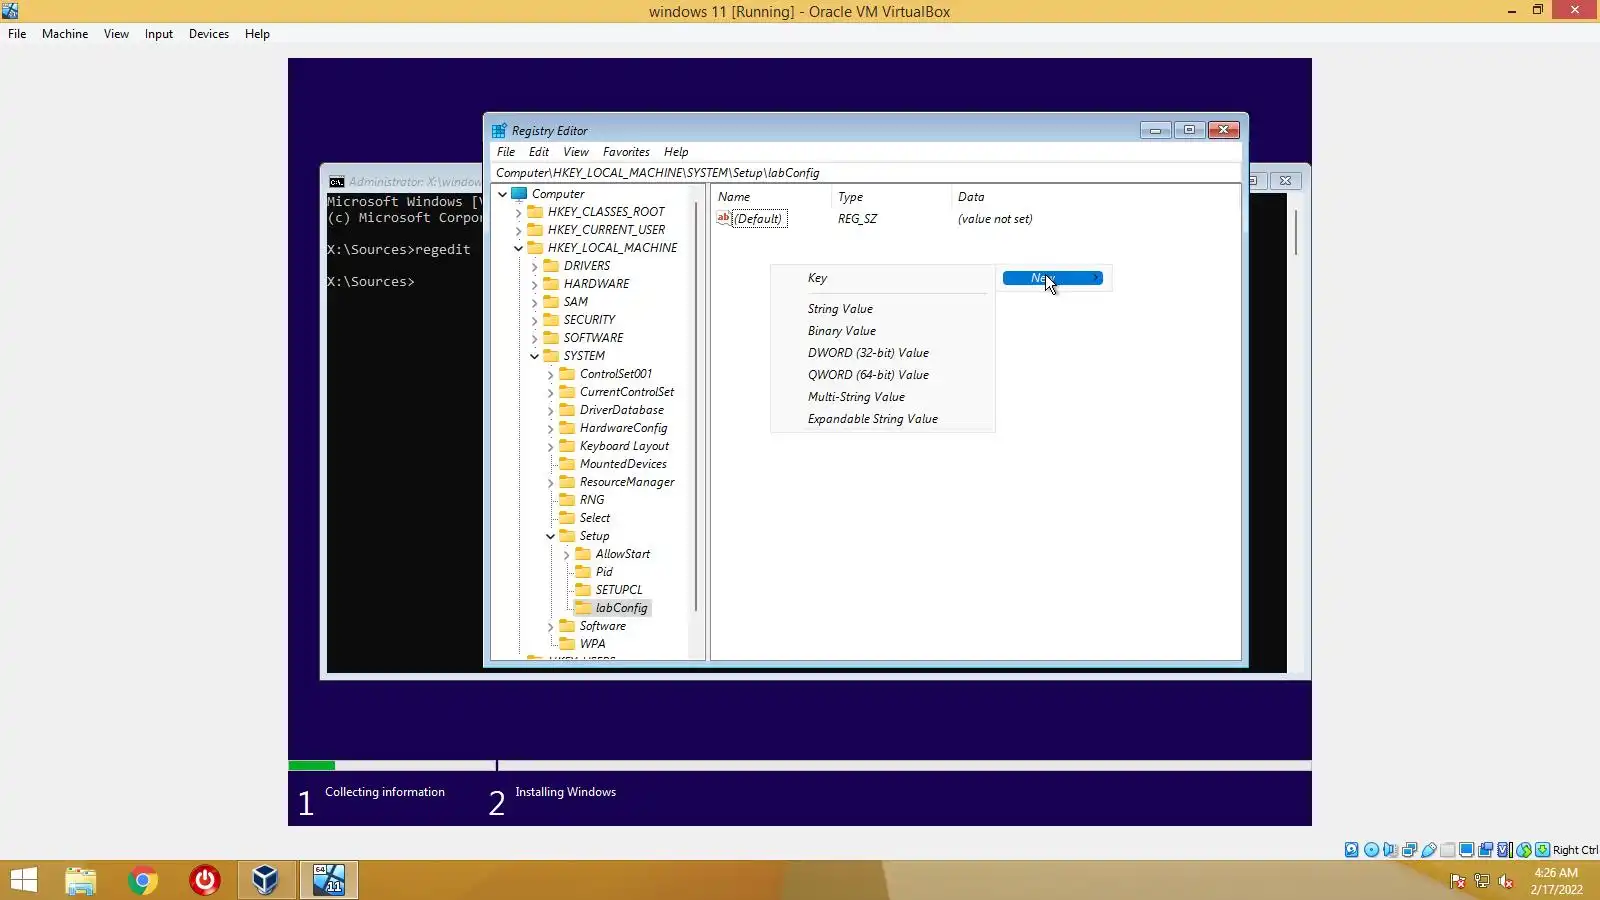Click the Action Center flag tray icon
The height and width of the screenshot is (900, 1600).
point(1458,881)
